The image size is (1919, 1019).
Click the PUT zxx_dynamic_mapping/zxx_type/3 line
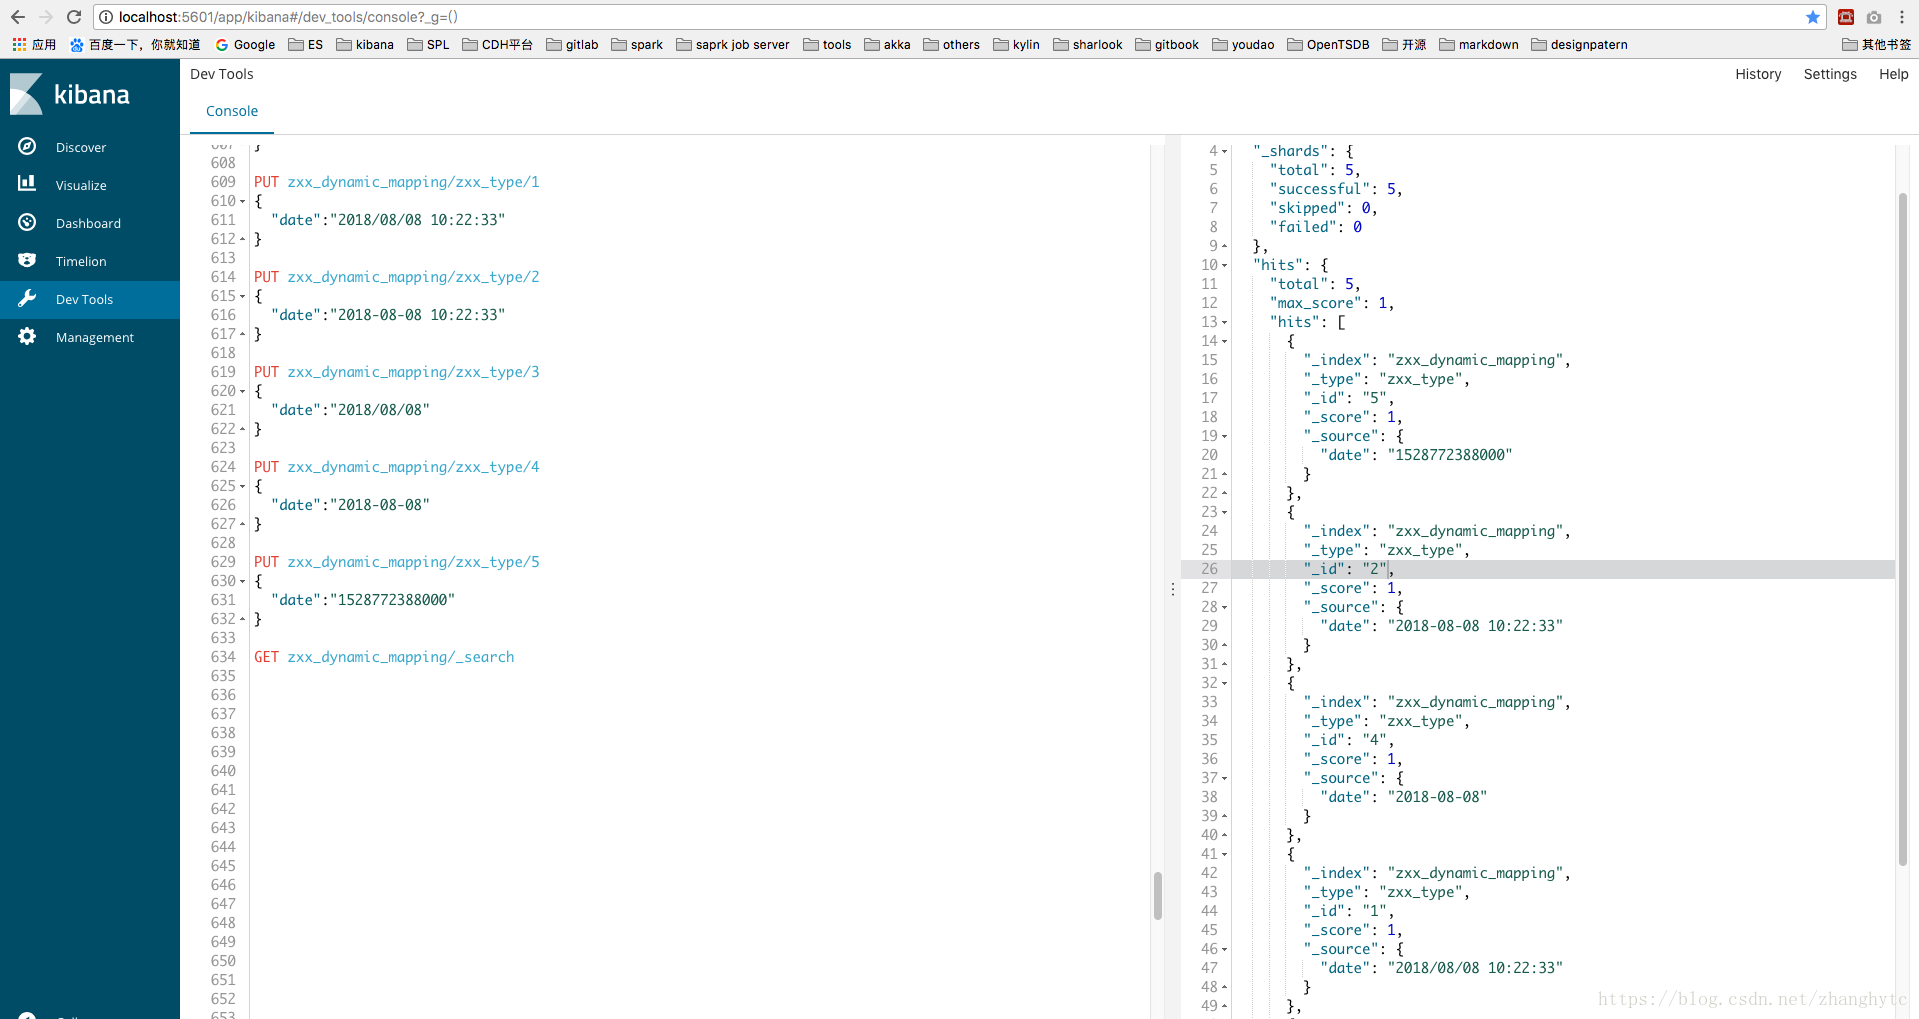(x=396, y=372)
